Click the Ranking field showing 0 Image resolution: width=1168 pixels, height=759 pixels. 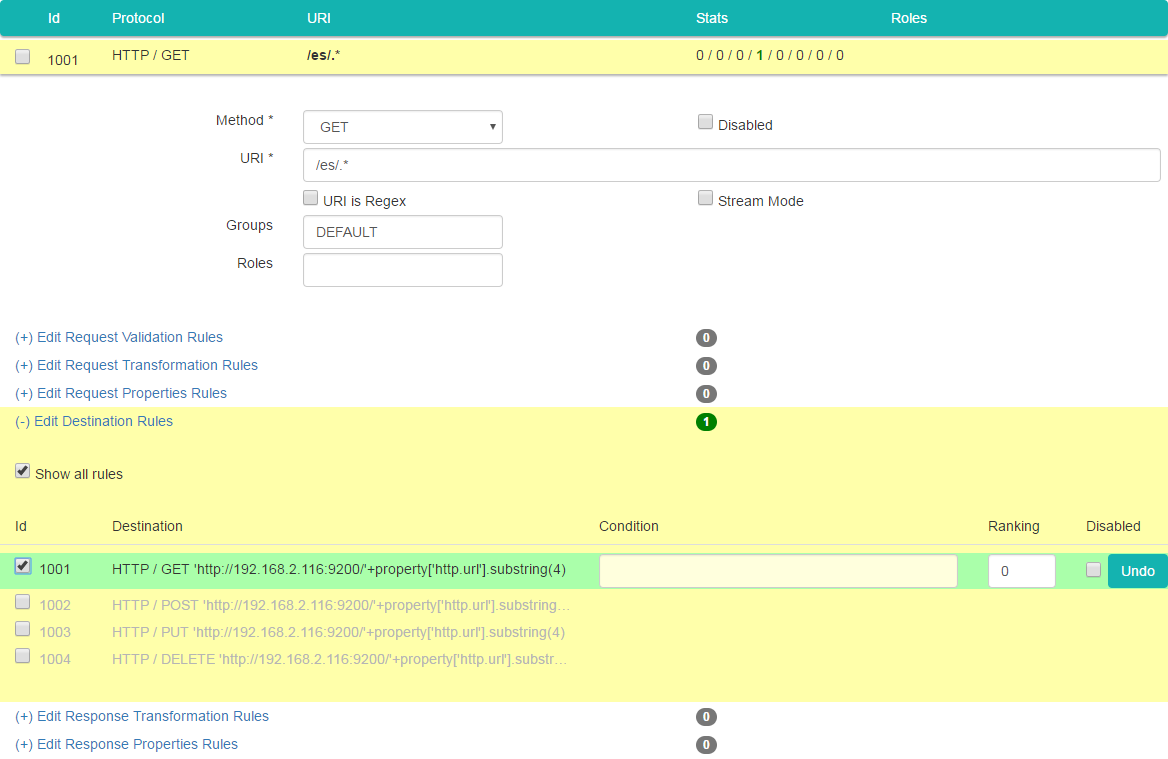click(x=1021, y=571)
